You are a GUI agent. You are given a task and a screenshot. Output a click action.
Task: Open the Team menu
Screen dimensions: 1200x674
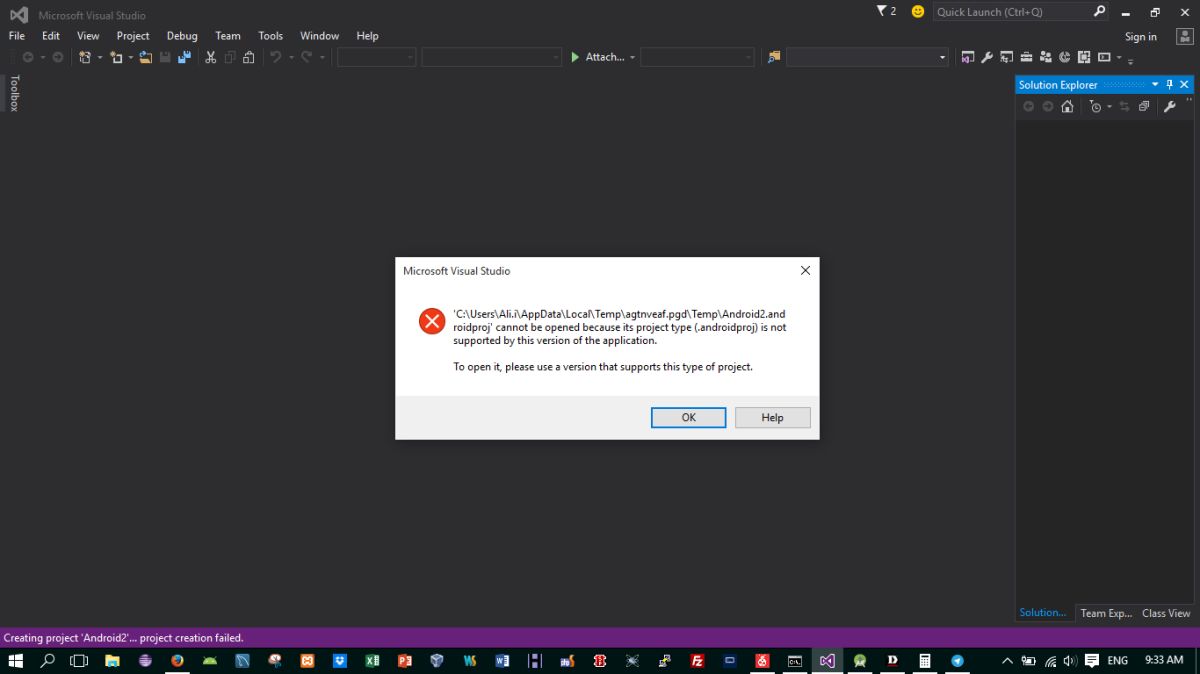[228, 36]
